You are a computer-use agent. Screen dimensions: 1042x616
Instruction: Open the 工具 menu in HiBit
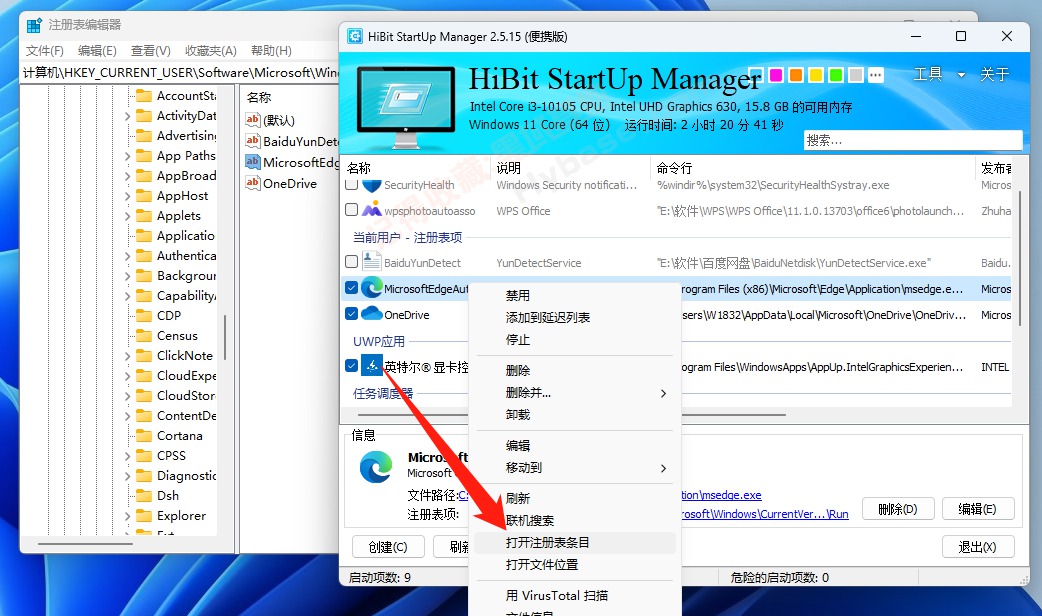[928, 74]
